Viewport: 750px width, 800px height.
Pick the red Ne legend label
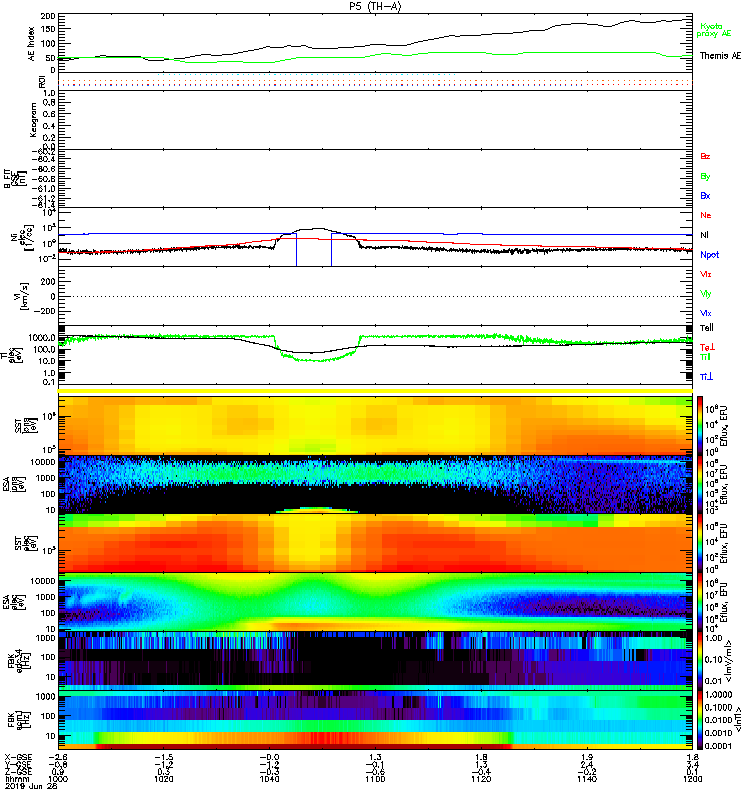click(x=706, y=215)
